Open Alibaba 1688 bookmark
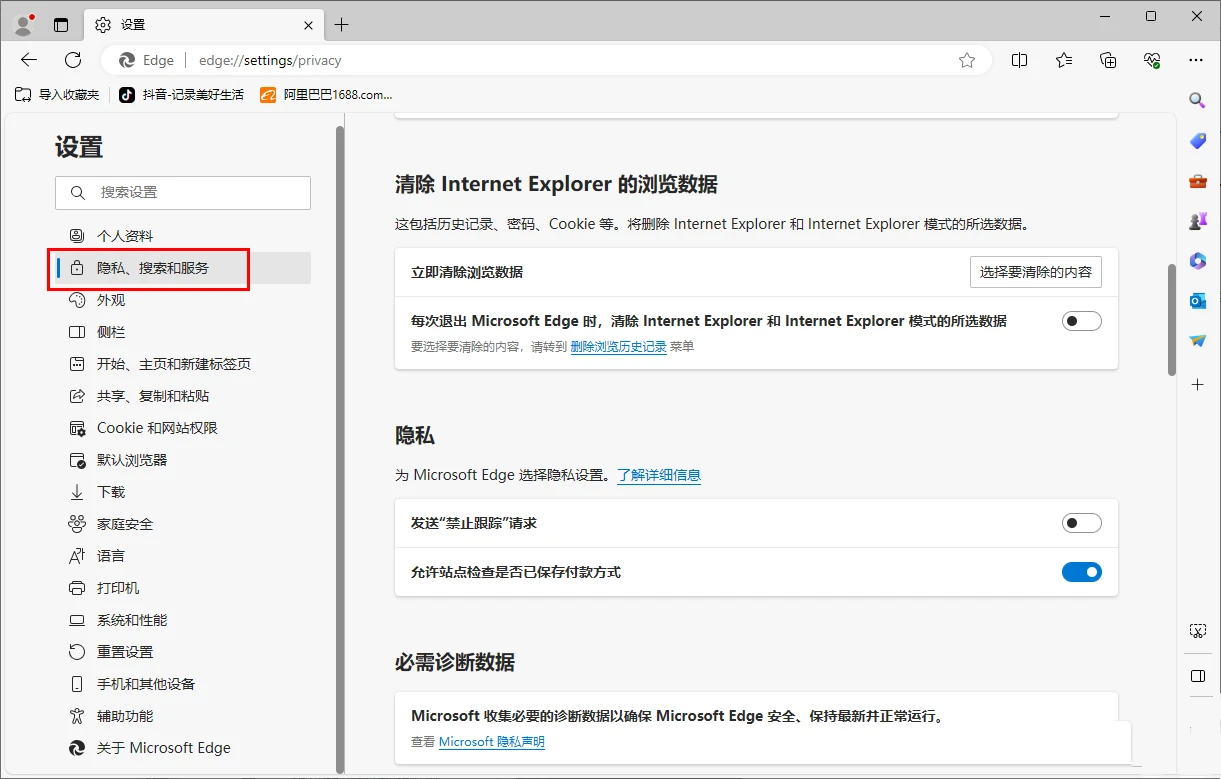This screenshot has height=779, width=1221. point(326,94)
